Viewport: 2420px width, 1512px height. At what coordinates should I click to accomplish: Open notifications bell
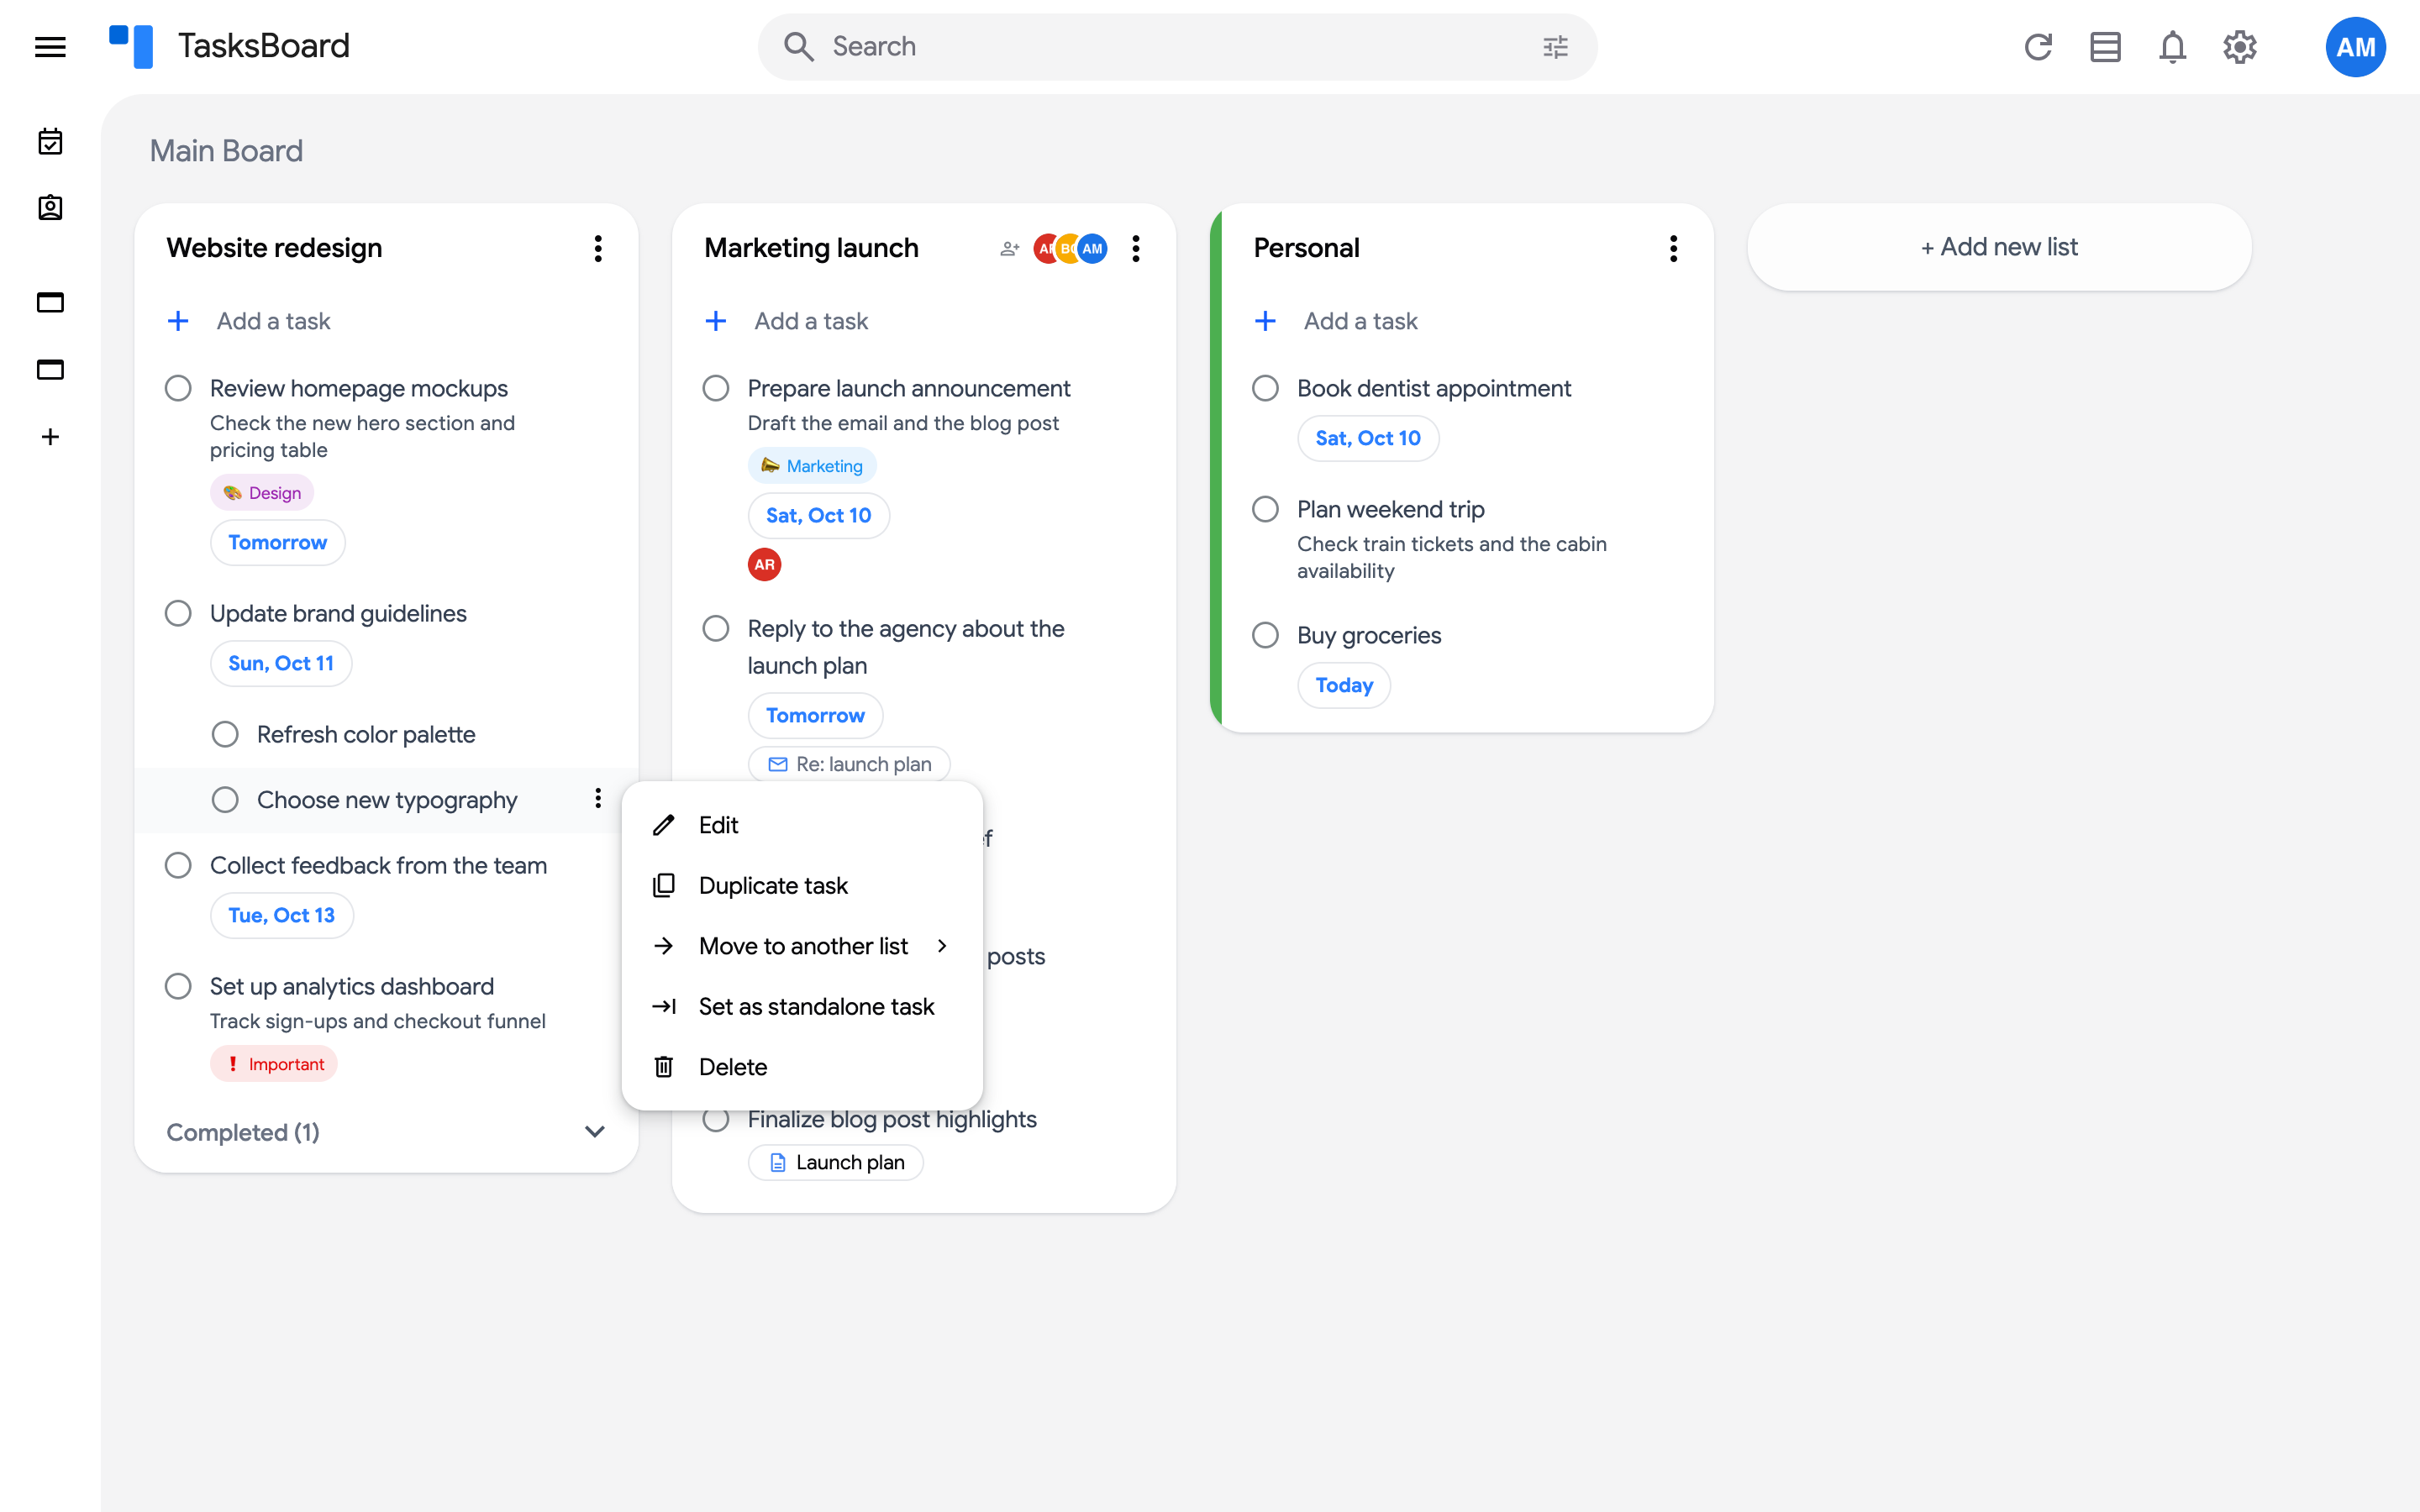(x=2172, y=47)
